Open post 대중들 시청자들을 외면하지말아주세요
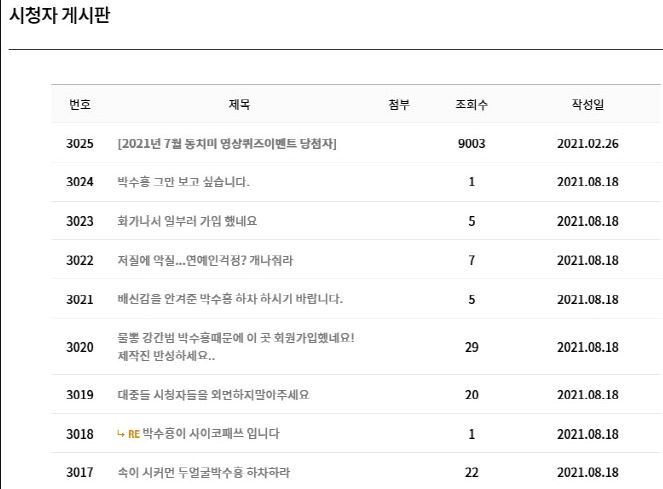 [213, 394]
